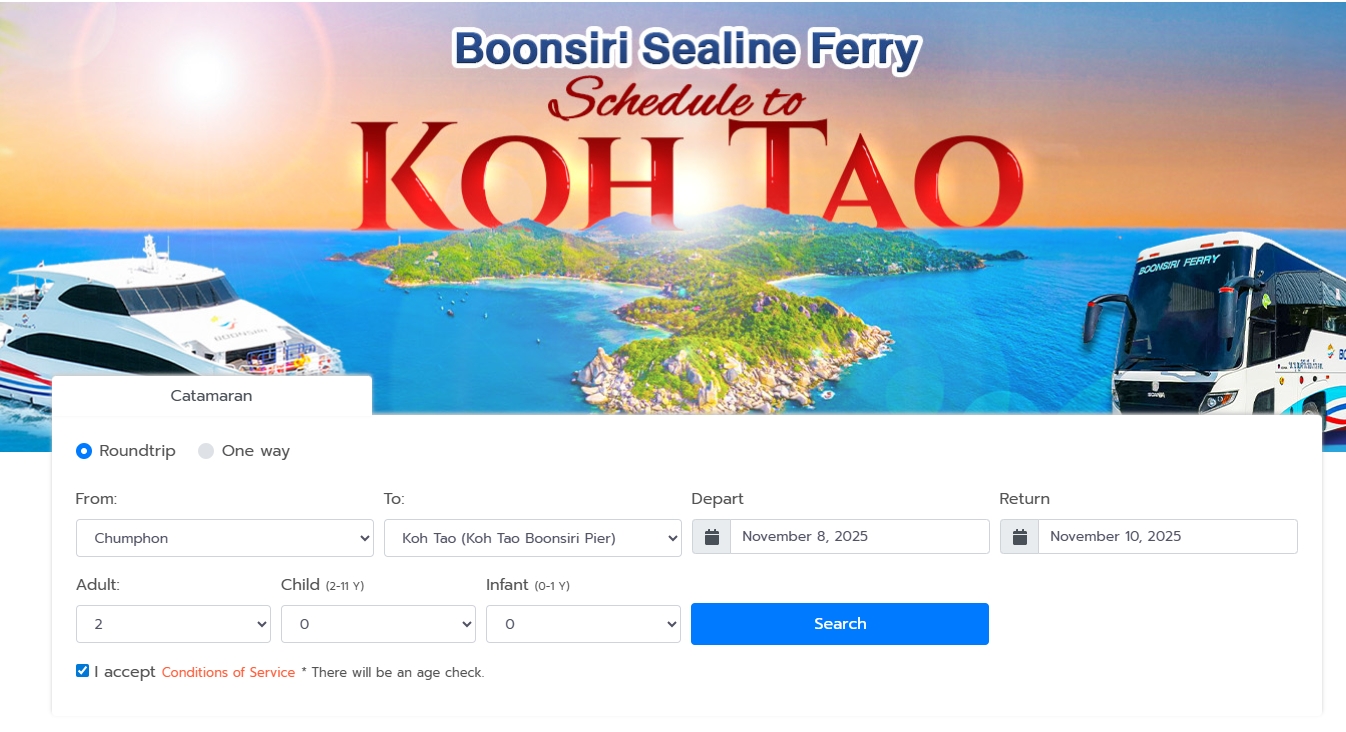Click the Depart date field
The width and height of the screenshot is (1346, 732).
coord(859,537)
